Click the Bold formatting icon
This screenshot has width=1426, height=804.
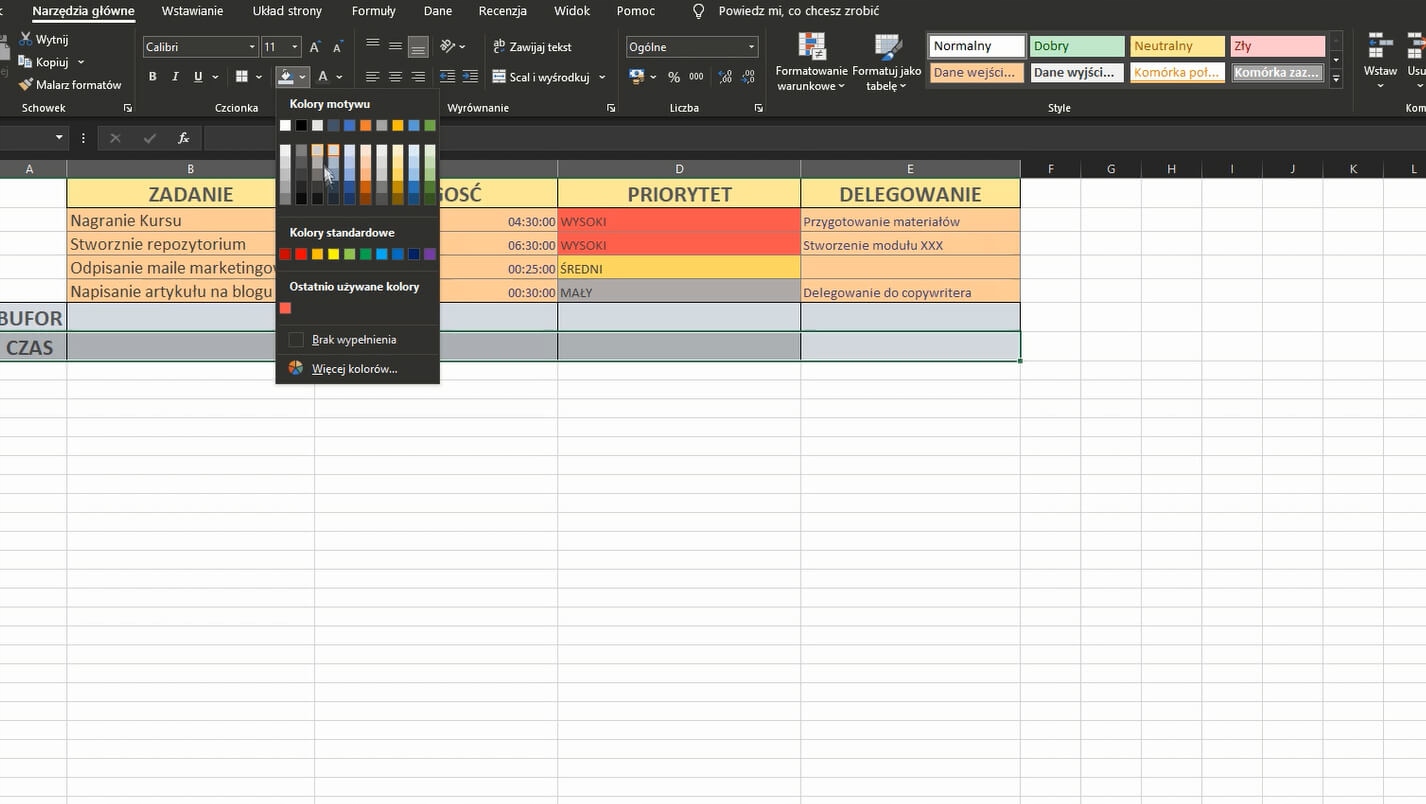point(153,77)
